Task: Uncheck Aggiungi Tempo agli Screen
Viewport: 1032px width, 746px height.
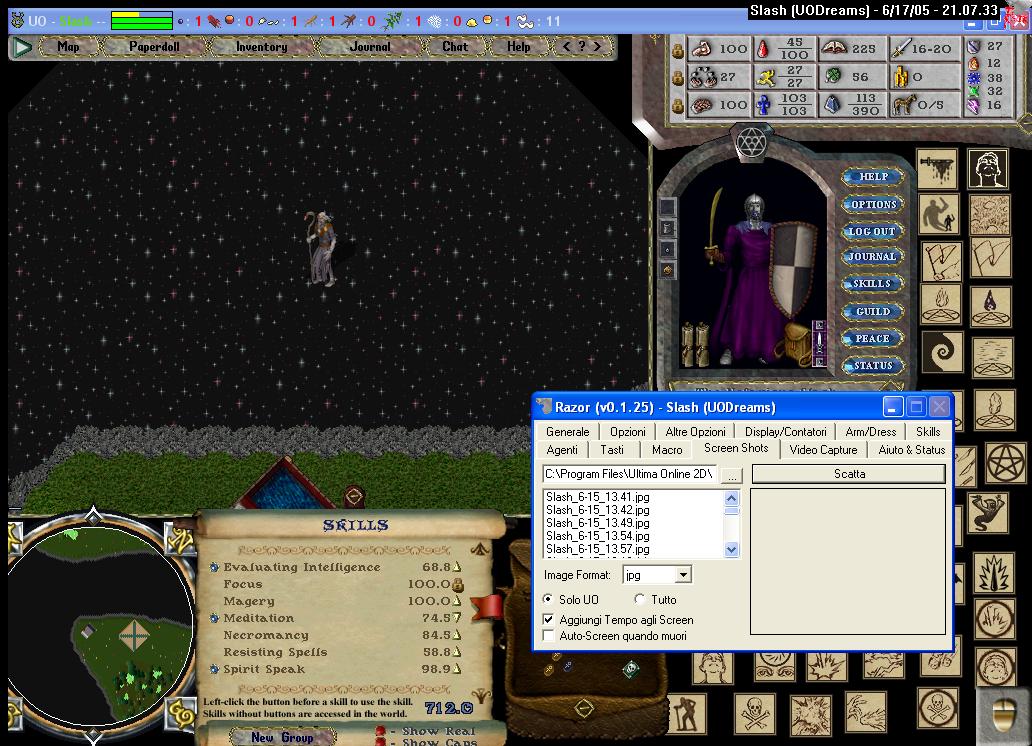Action: coord(548,620)
